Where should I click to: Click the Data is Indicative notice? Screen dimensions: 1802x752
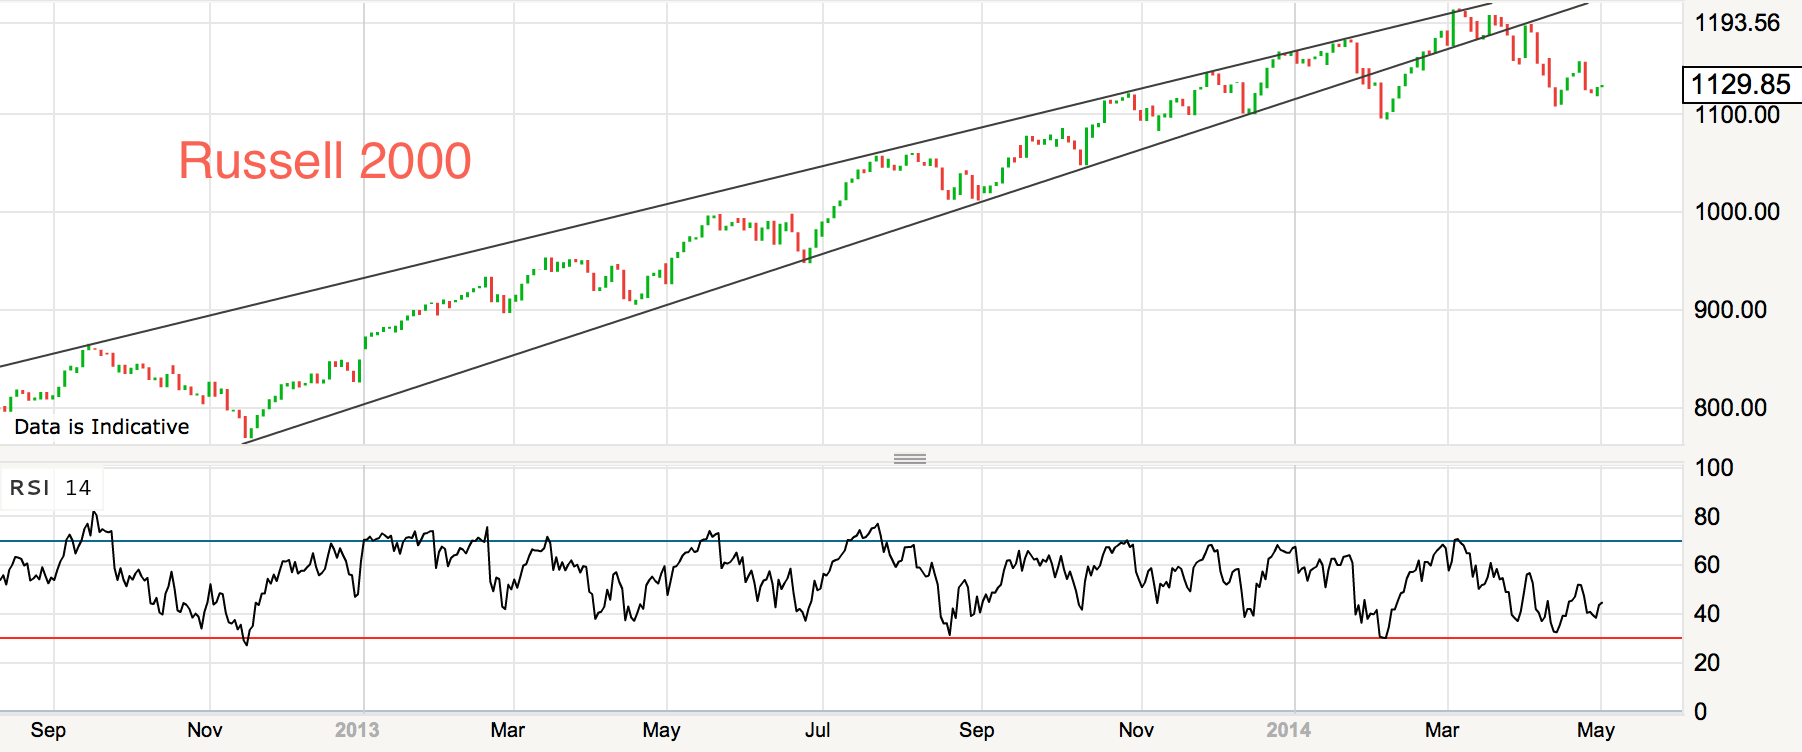coord(102,427)
